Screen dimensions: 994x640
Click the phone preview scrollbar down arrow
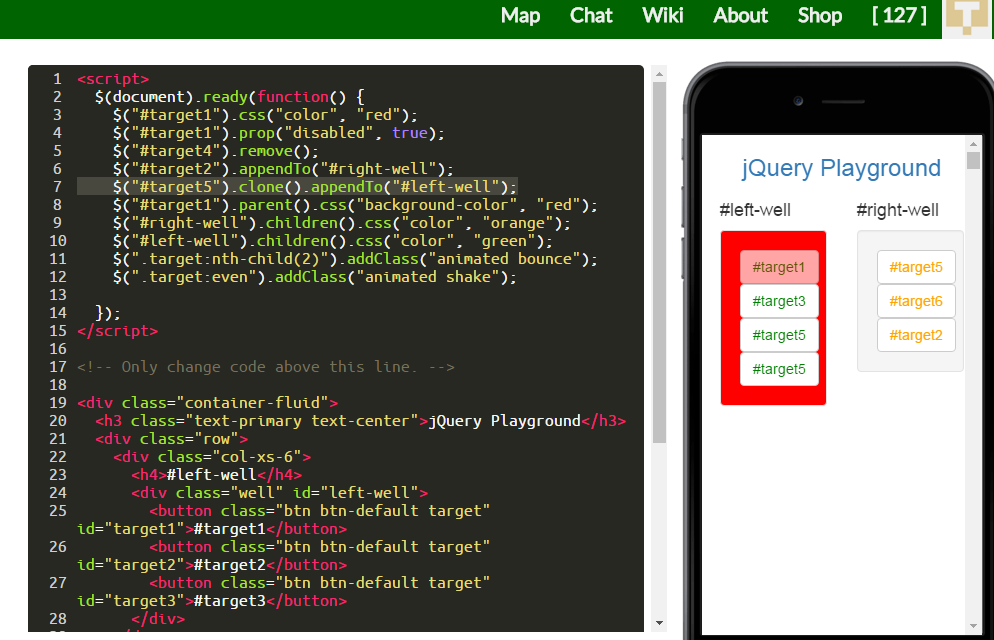pyautogui.click(x=973, y=626)
